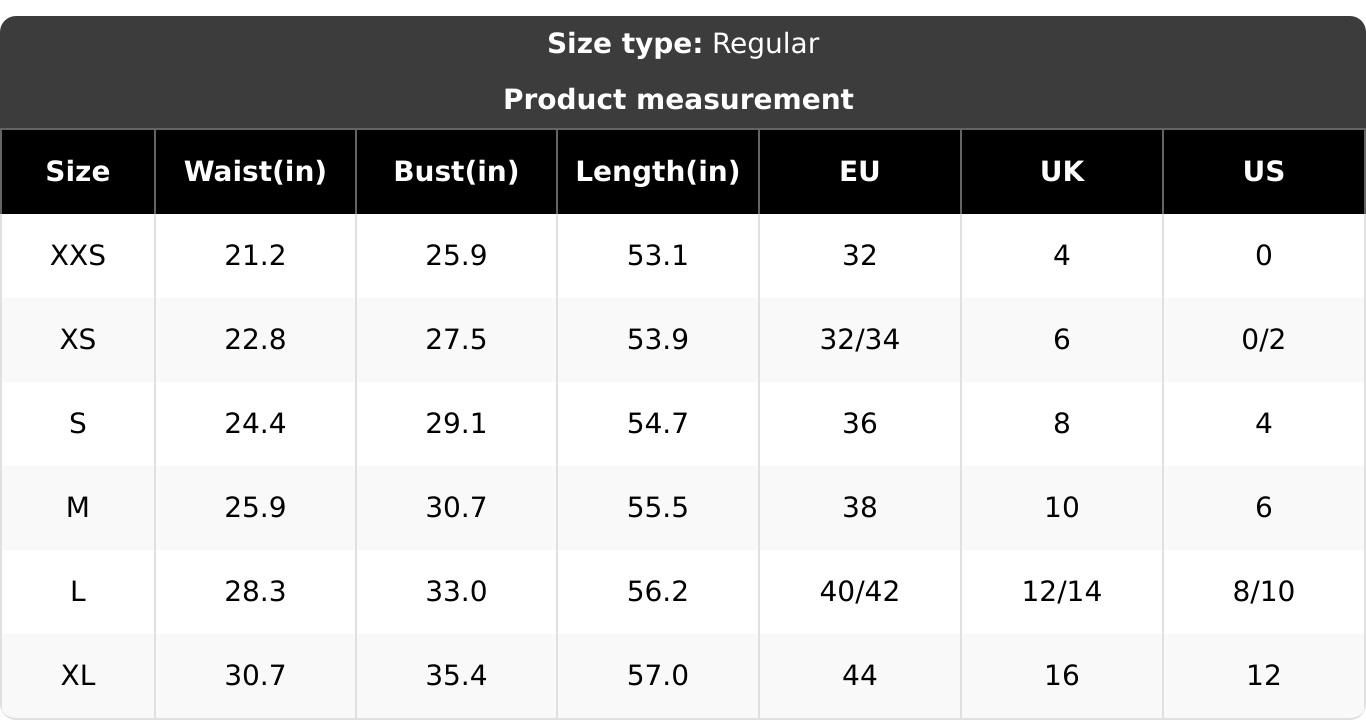Select the XXS size row label

(x=78, y=256)
